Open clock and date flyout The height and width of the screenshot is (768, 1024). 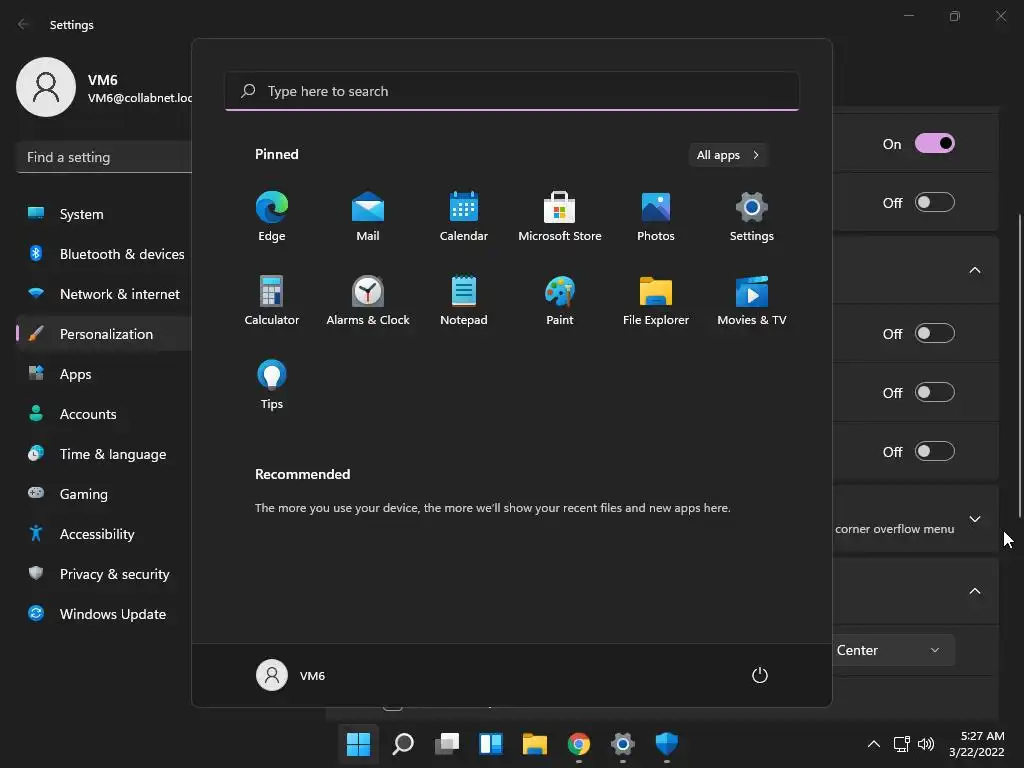click(977, 744)
